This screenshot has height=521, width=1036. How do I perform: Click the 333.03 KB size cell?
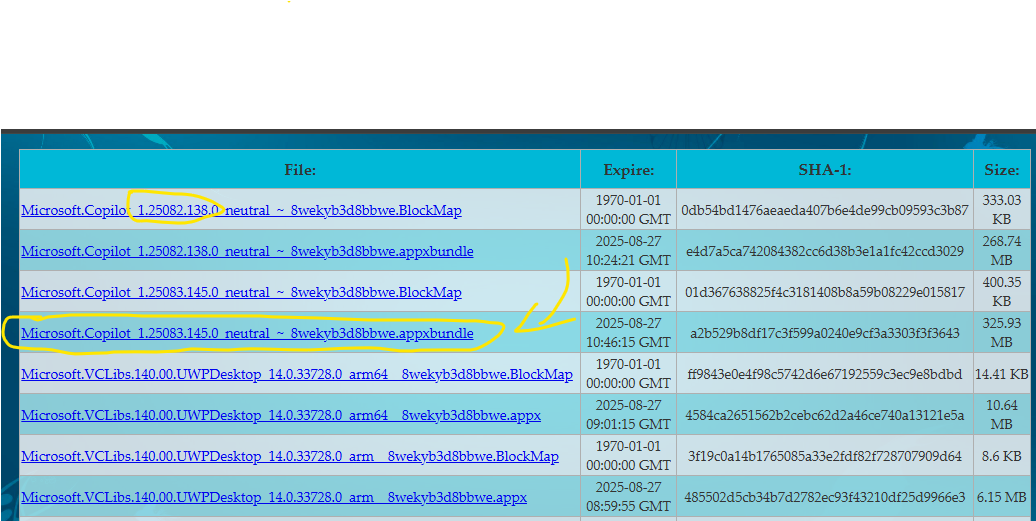coord(1002,210)
